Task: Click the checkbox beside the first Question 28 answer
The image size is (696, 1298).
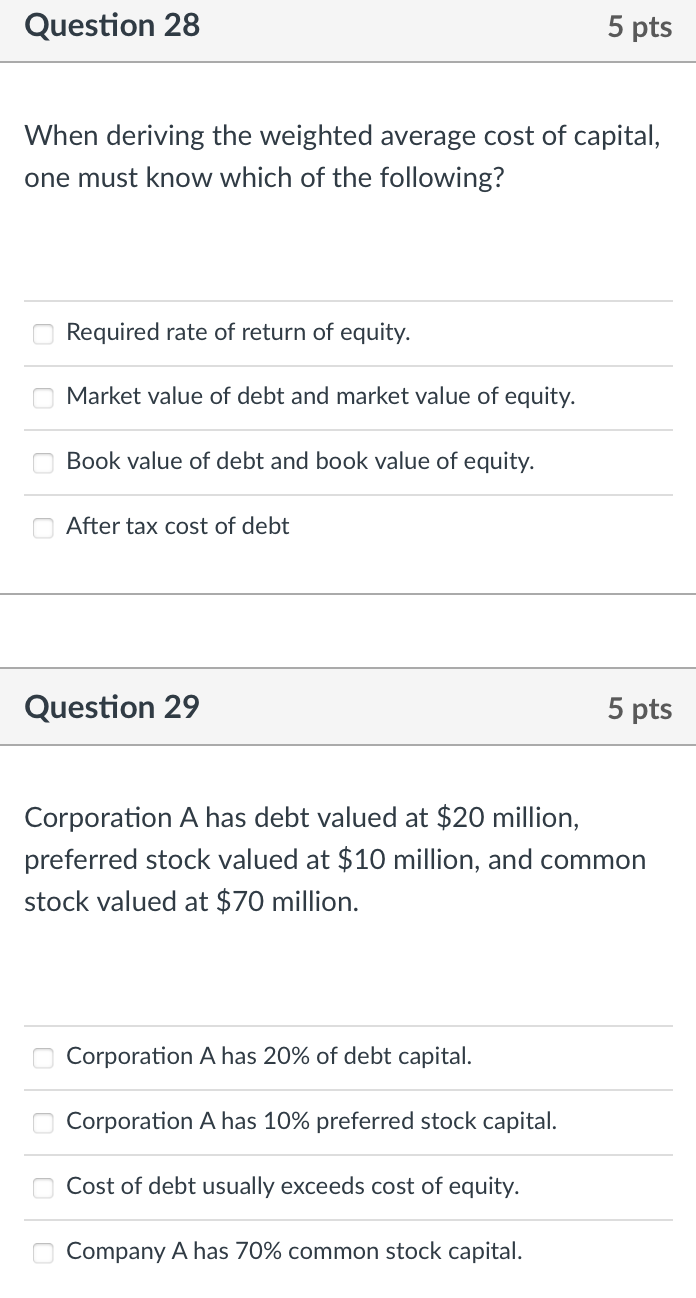Action: (x=43, y=333)
